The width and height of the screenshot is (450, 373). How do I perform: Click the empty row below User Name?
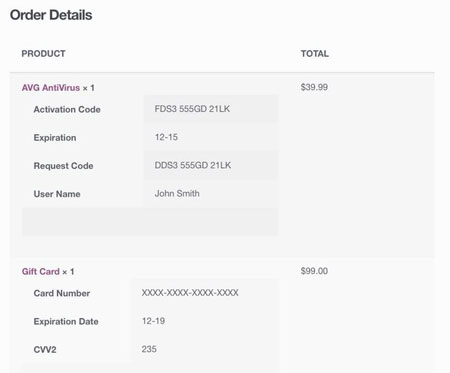tap(150, 222)
